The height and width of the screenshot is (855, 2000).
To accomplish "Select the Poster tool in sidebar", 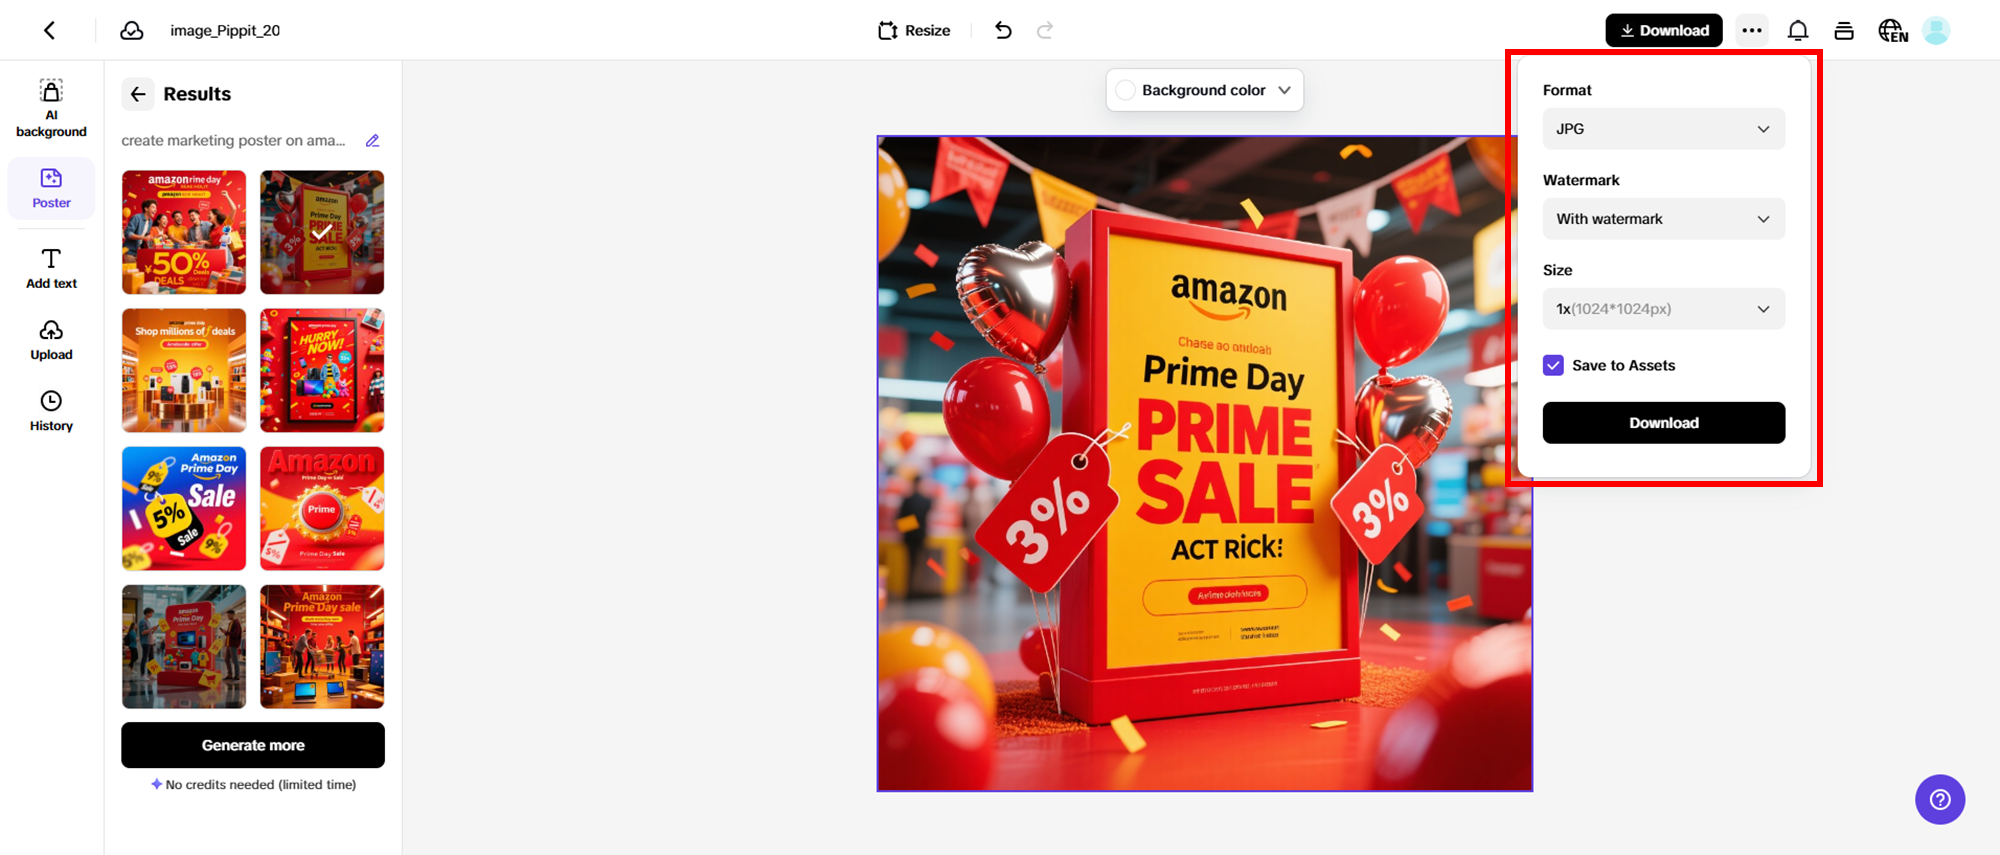I will [x=51, y=188].
